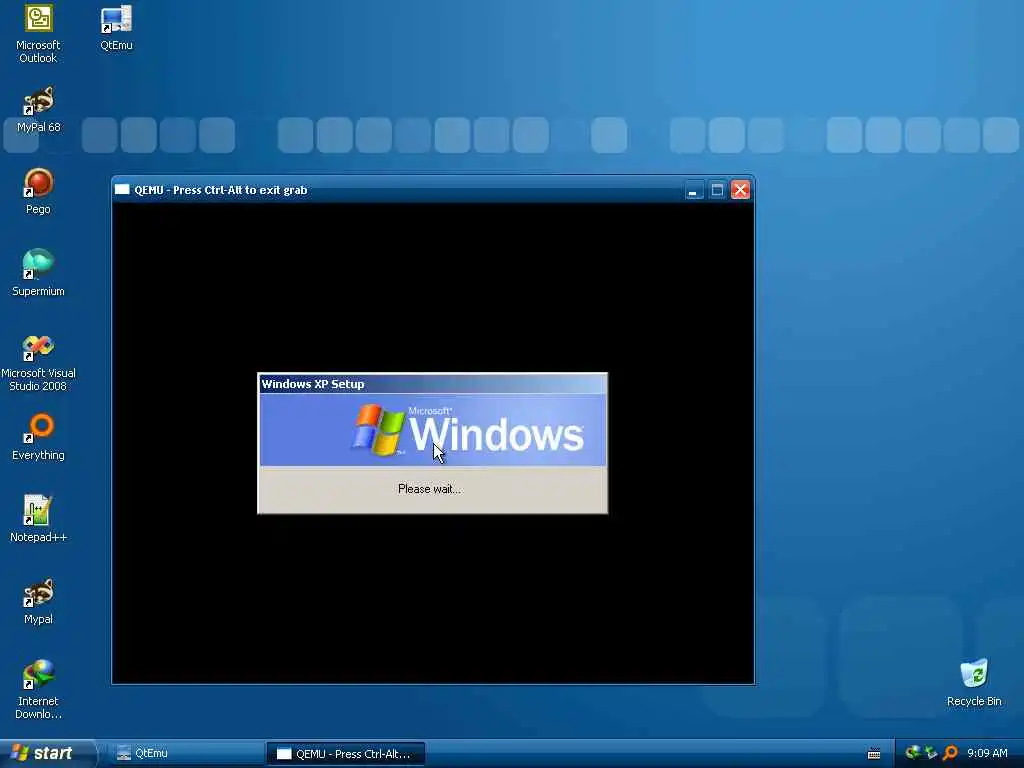Click the Windows logo banner in Setup
This screenshot has width=1024, height=768.
tap(433, 430)
